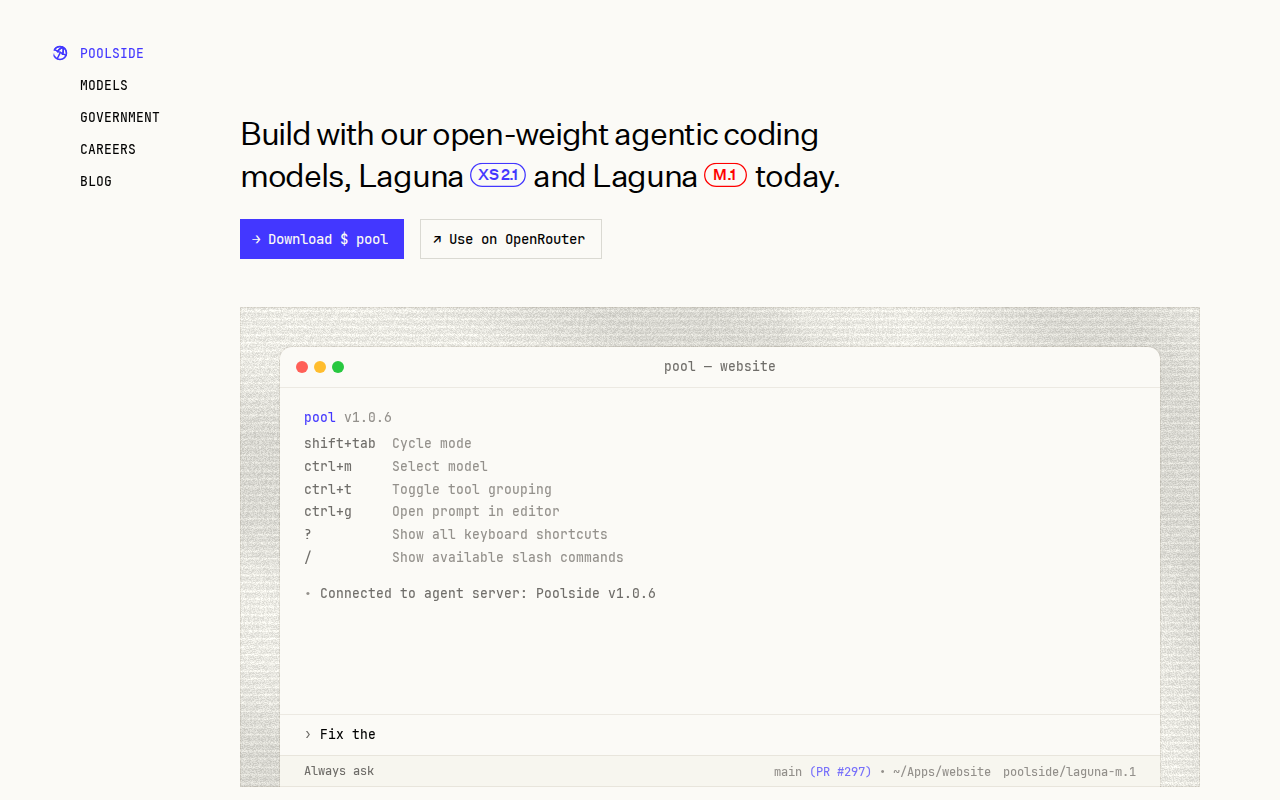Click 'Show available slash commands' text
The width and height of the screenshot is (1280, 800).
(508, 557)
